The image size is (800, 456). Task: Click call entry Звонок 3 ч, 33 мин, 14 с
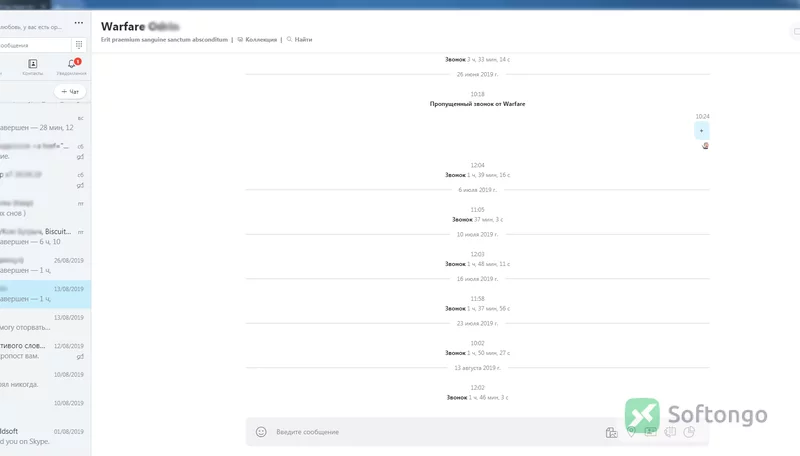click(x=477, y=59)
